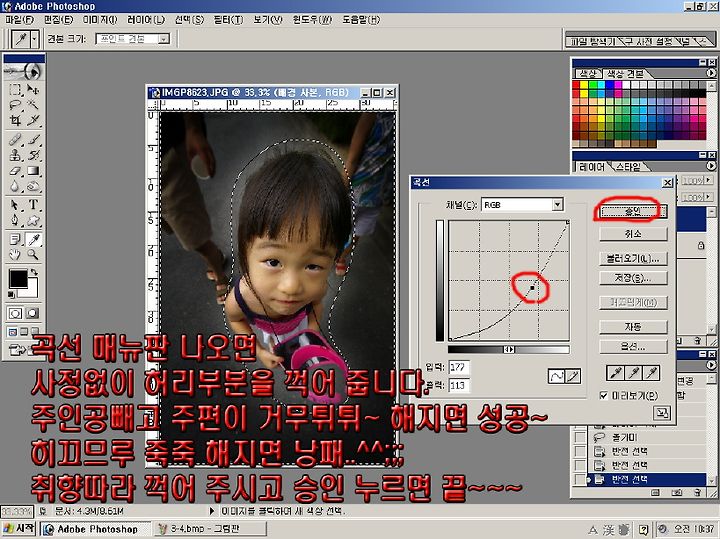
Task: Click the white background color swatch
Action: 32,290
